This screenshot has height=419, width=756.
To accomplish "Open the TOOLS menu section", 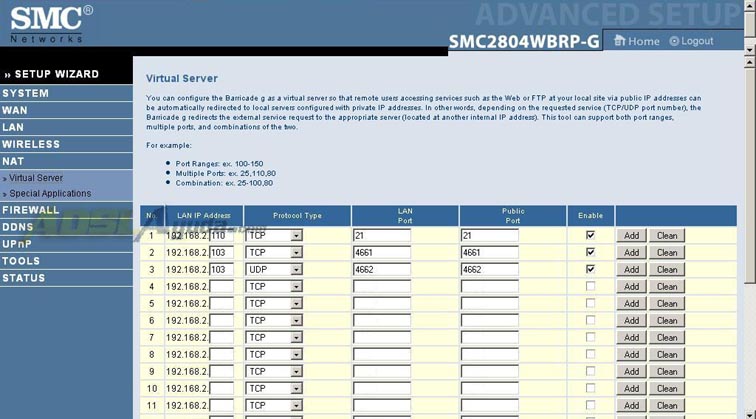I will click(x=66, y=261).
